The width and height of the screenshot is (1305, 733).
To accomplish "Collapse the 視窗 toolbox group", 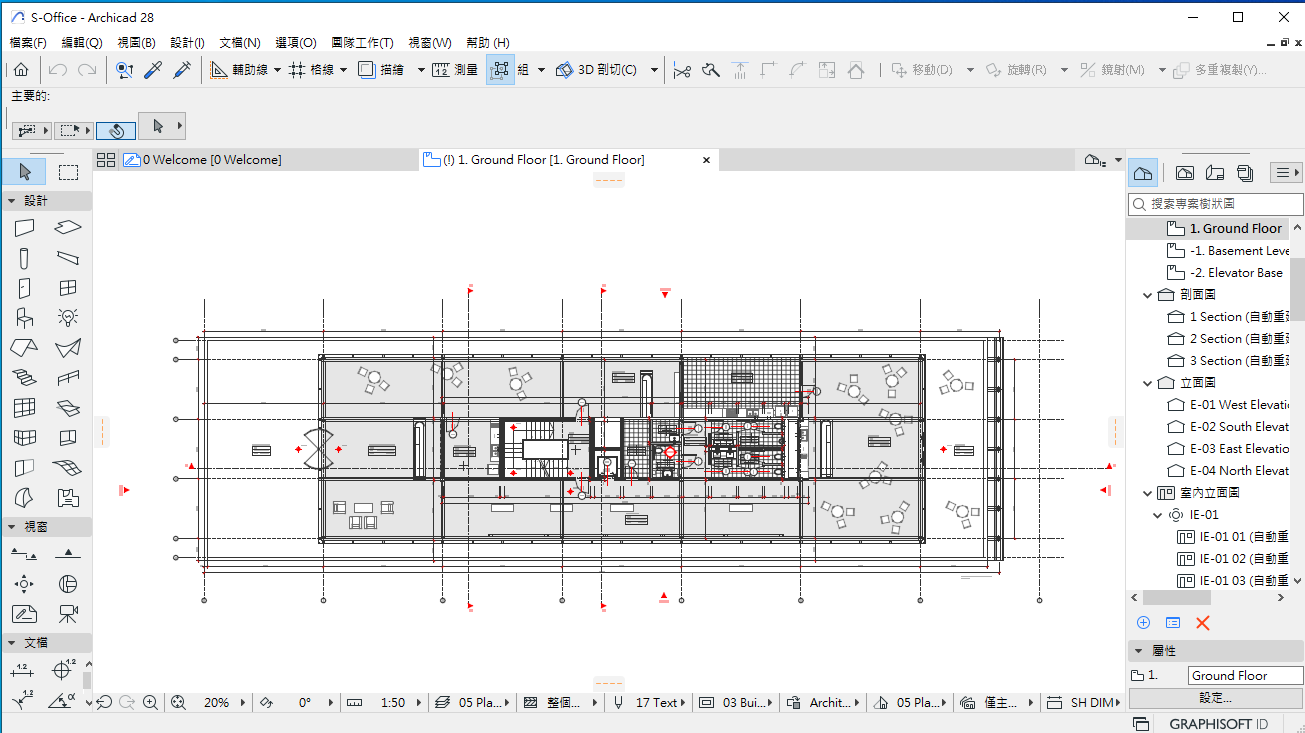I will 12,526.
